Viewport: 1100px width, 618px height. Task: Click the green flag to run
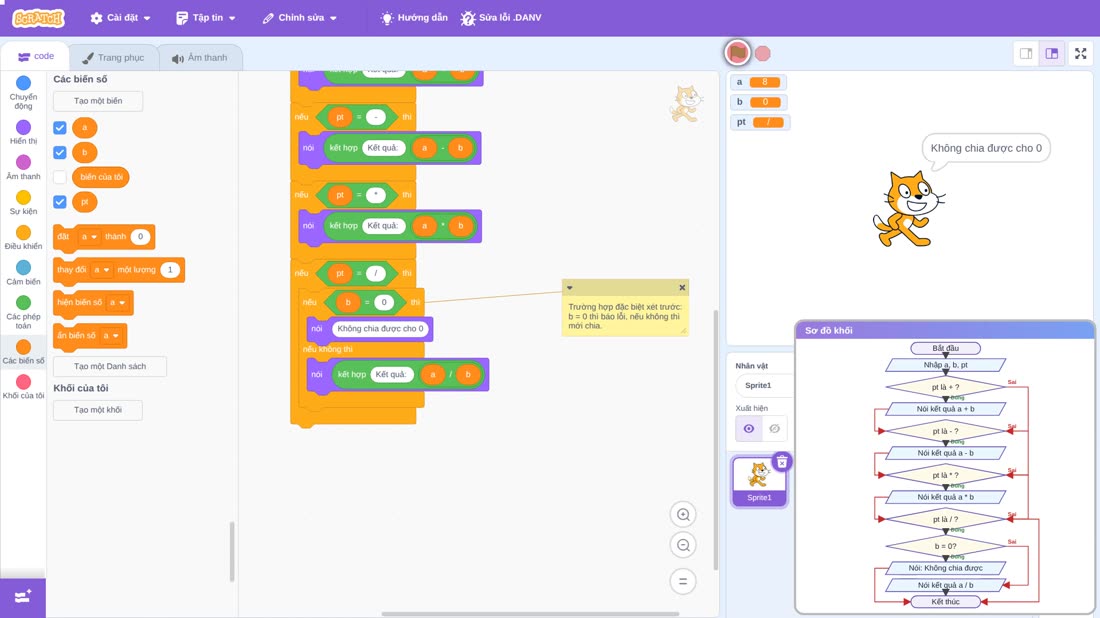(737, 53)
